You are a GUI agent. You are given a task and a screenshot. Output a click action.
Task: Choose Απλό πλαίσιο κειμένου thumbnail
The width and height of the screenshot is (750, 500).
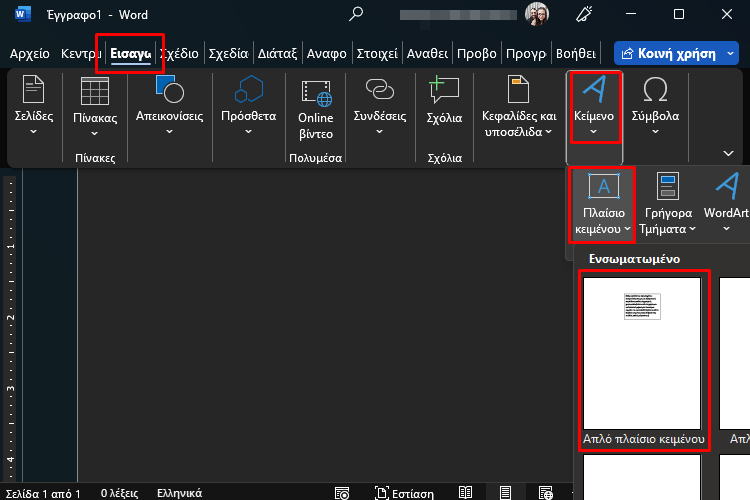643,361
